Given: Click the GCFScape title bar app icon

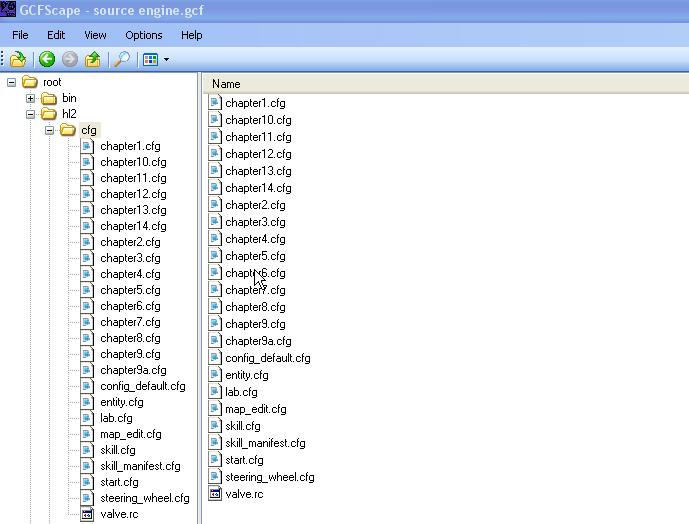Looking at the screenshot, I should pos(8,9).
